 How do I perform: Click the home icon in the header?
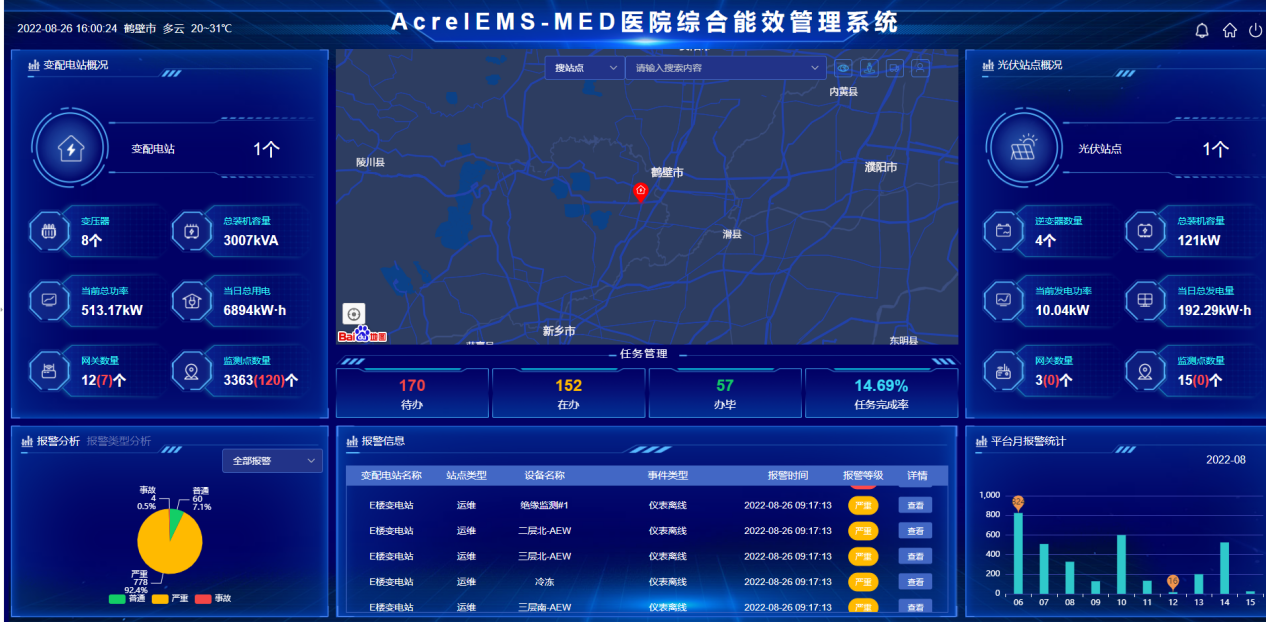click(1228, 30)
